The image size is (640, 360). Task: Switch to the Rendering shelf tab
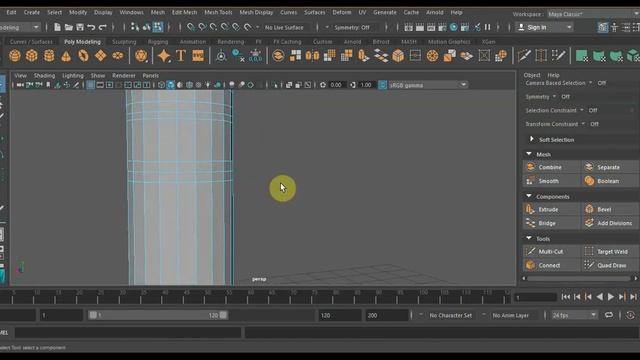[231, 42]
